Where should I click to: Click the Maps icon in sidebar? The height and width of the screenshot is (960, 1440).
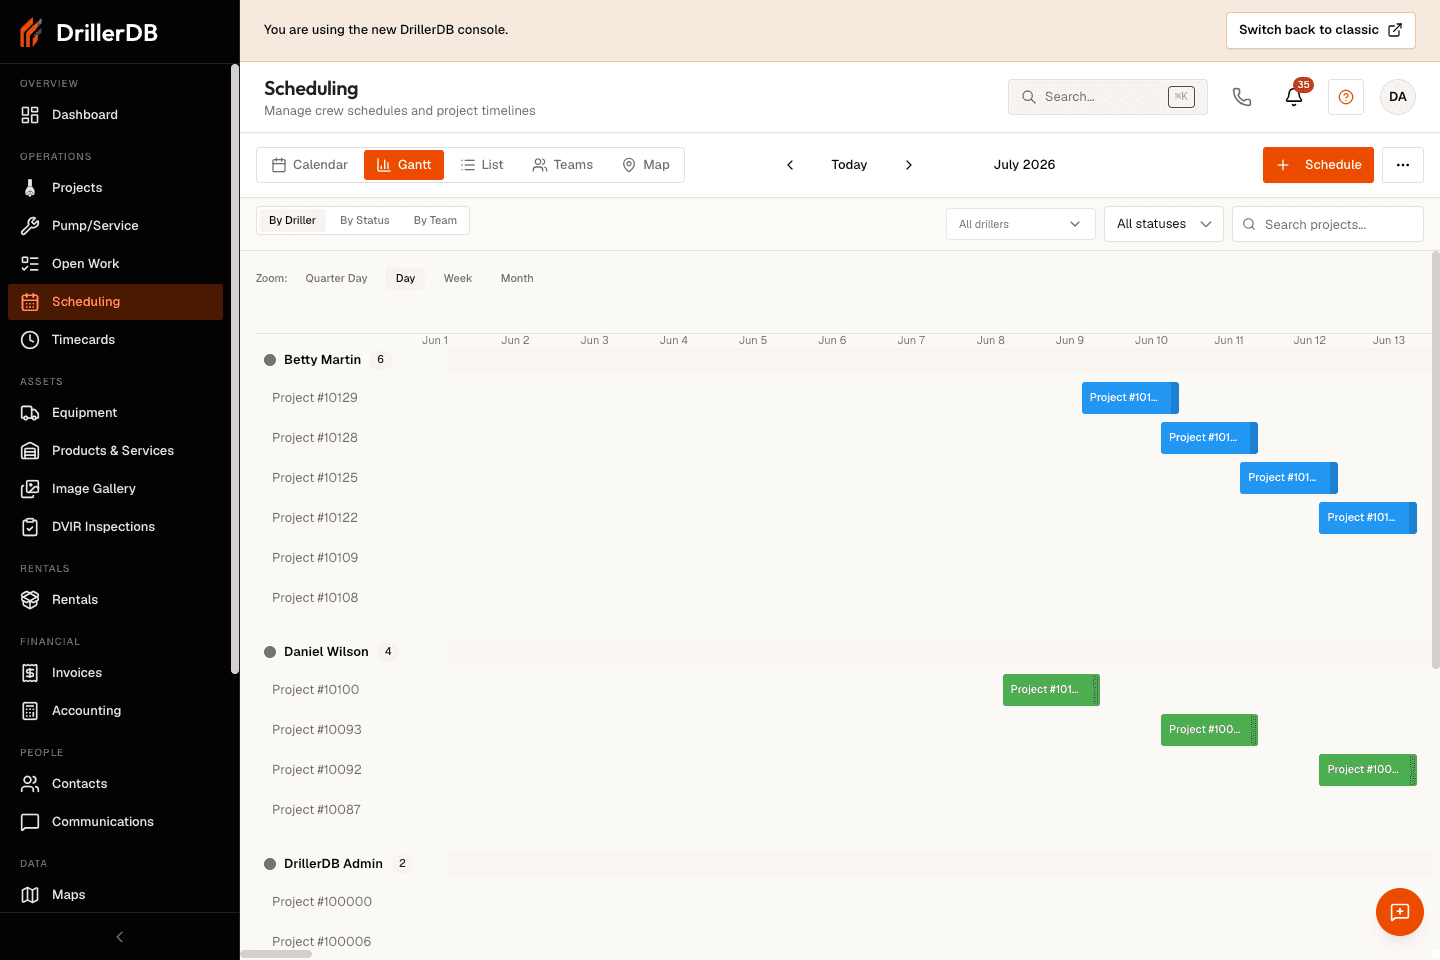30,895
